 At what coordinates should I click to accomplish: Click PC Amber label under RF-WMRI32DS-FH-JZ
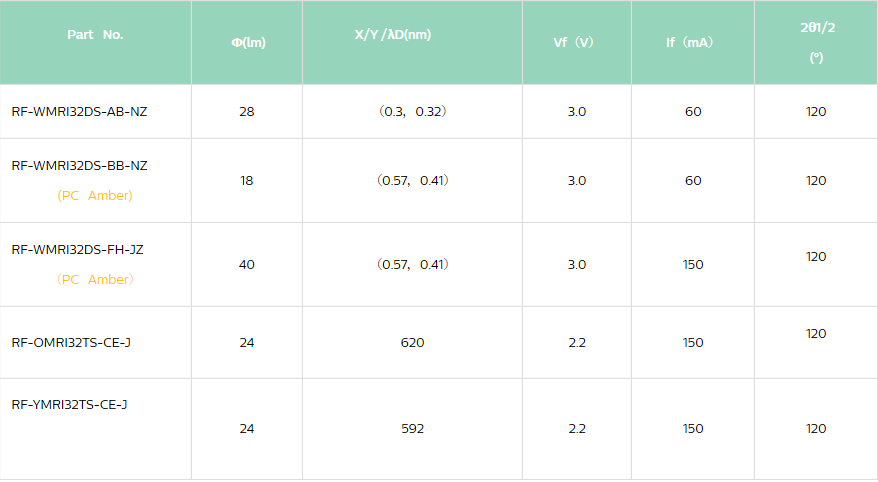point(95,280)
